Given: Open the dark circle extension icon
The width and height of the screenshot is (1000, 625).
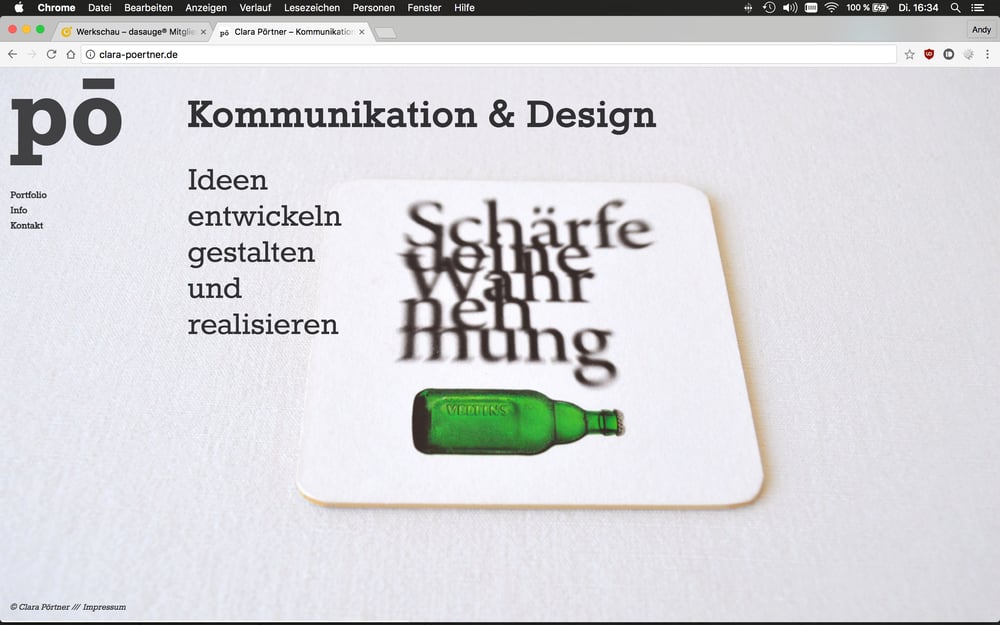Looking at the screenshot, I should click(949, 54).
